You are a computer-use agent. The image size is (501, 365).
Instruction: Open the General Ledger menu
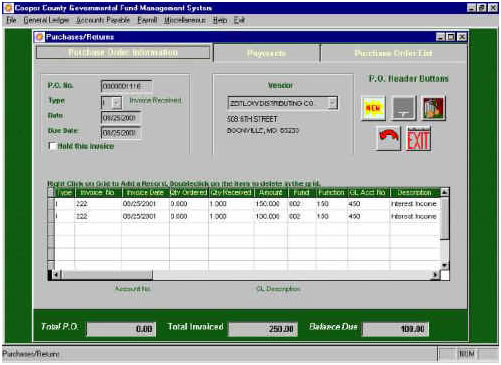tap(46, 20)
